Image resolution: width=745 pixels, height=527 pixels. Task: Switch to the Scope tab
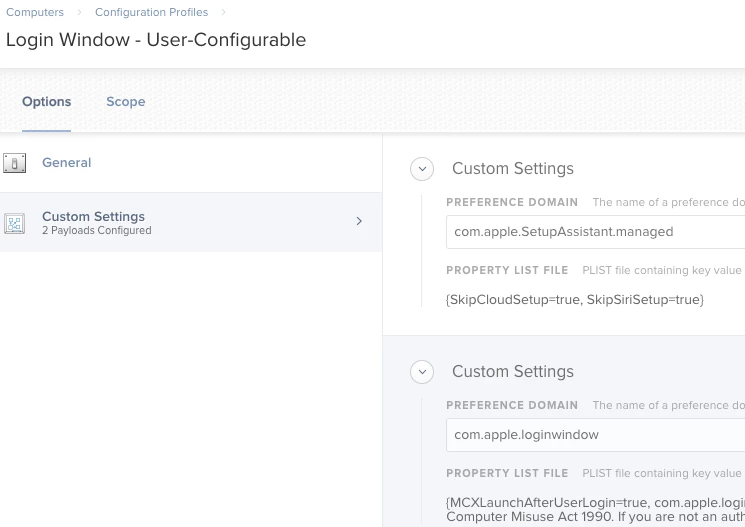(x=126, y=102)
